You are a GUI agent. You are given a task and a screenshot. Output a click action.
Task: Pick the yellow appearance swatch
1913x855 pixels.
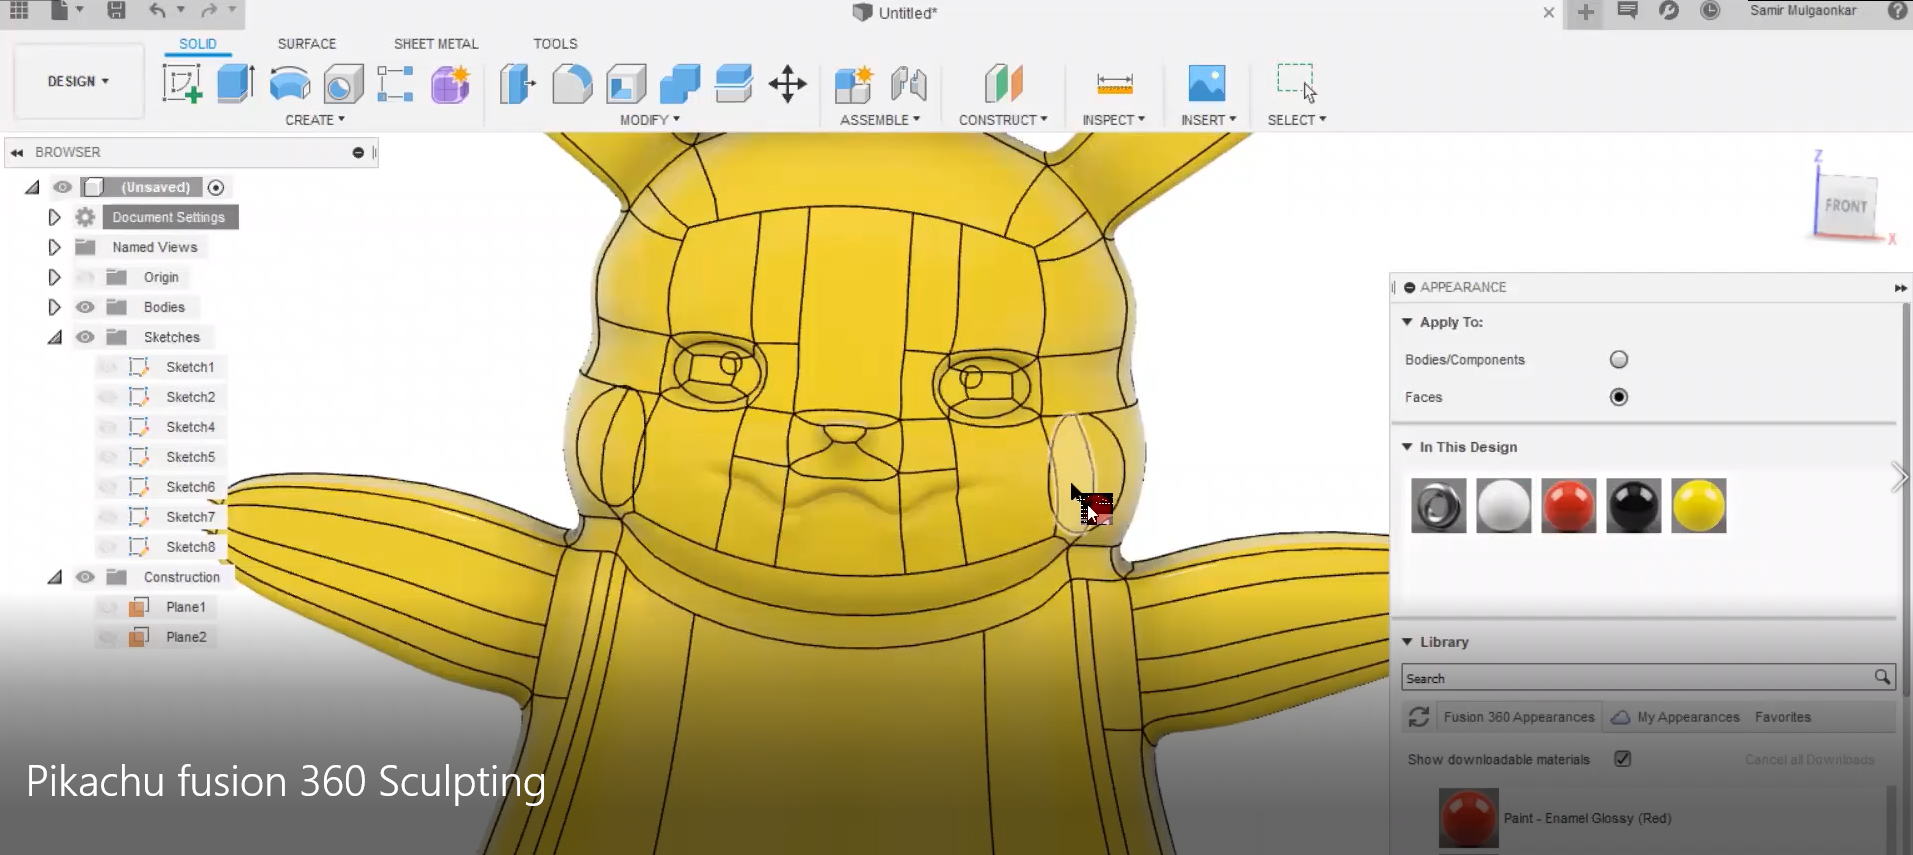tap(1699, 505)
